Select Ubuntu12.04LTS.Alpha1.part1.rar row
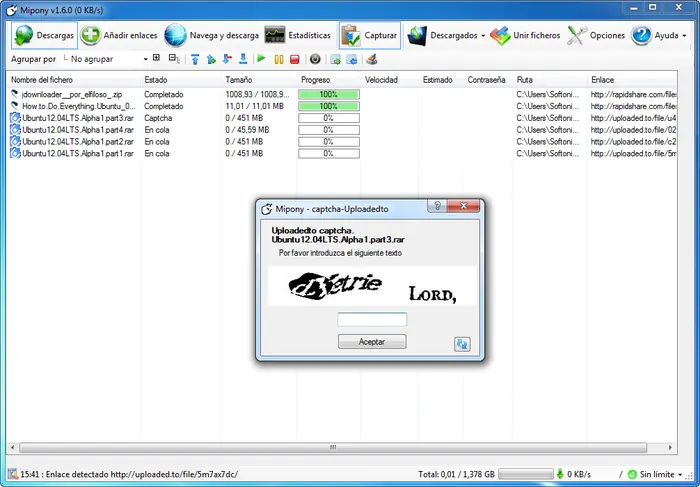The height and width of the screenshot is (487, 700). pos(342,153)
